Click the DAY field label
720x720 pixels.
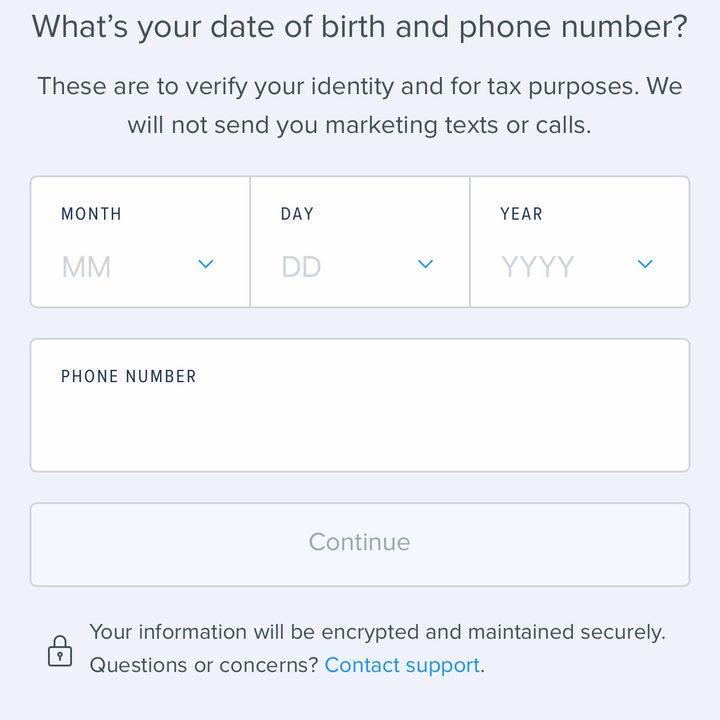click(297, 214)
